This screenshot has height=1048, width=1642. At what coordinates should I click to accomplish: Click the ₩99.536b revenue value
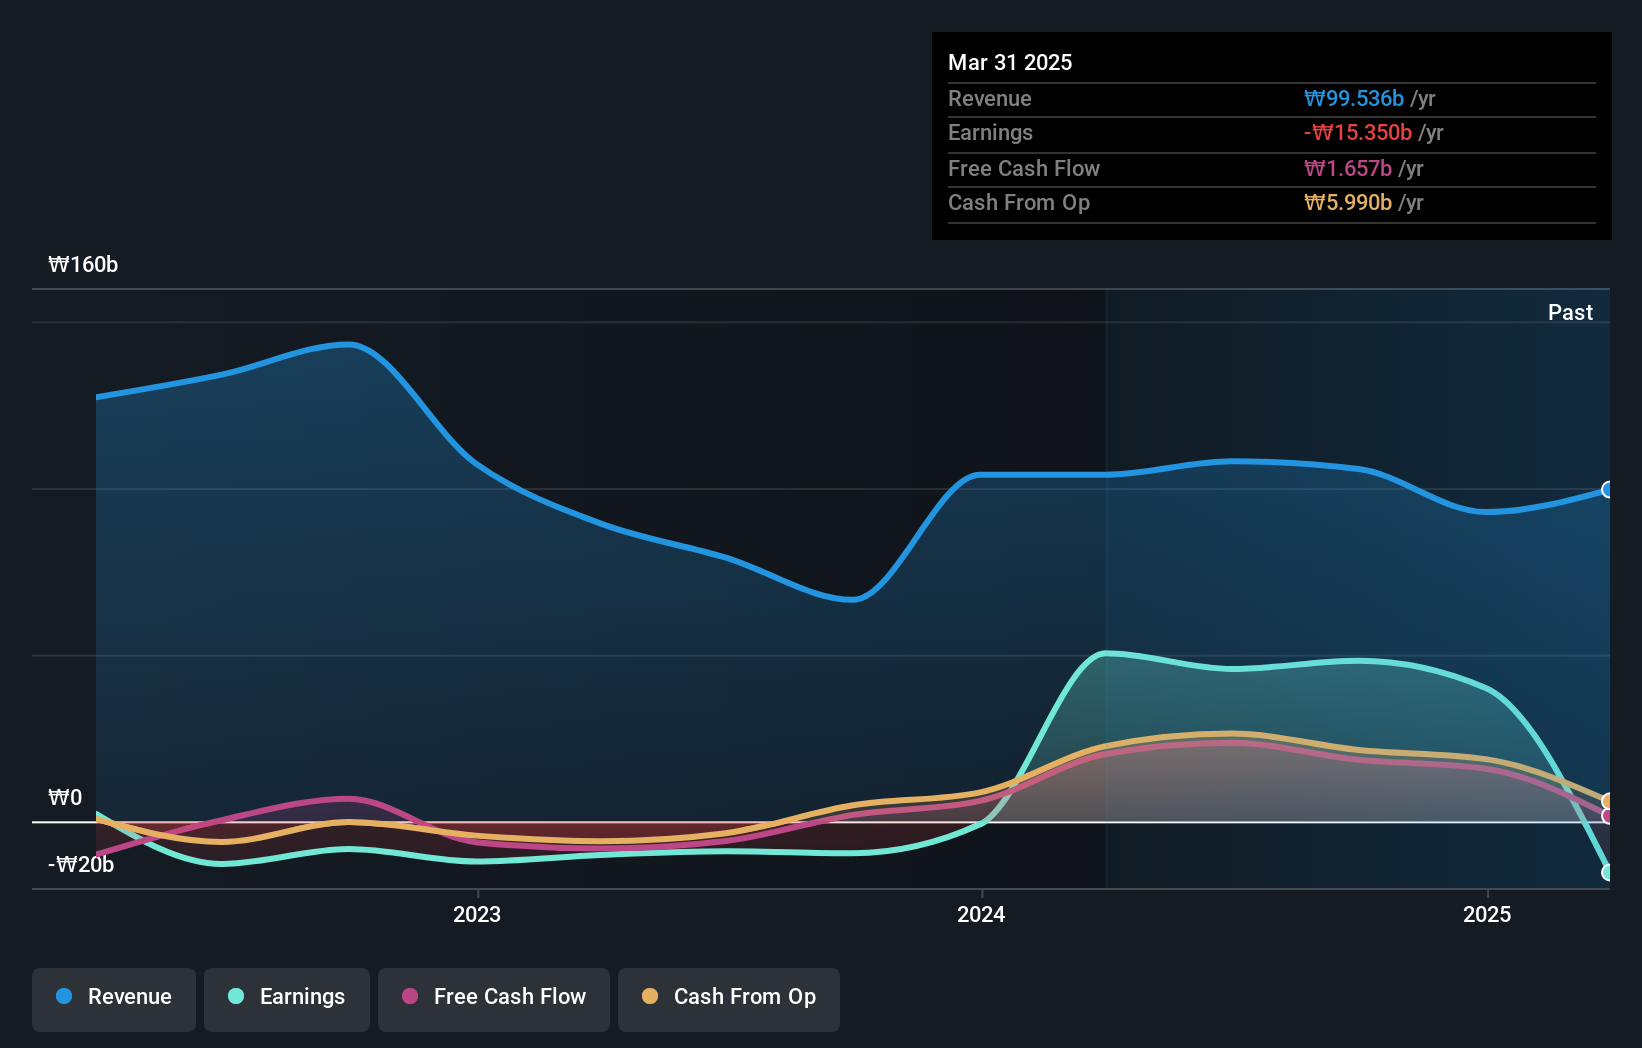(1354, 98)
